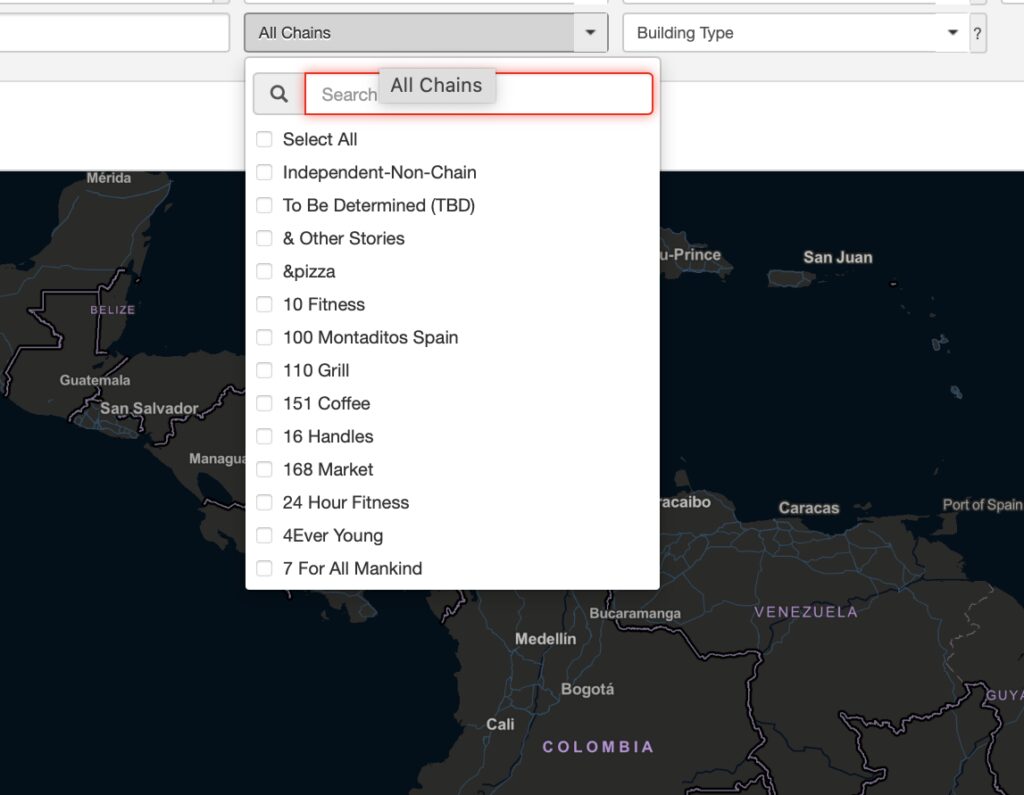Image resolution: width=1024 pixels, height=795 pixels.
Task: Check the 7 For All Mankind option
Action: [265, 568]
